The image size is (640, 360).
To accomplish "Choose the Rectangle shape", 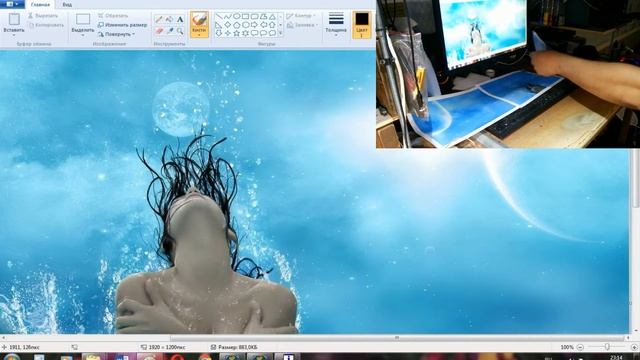I will pos(245,17).
